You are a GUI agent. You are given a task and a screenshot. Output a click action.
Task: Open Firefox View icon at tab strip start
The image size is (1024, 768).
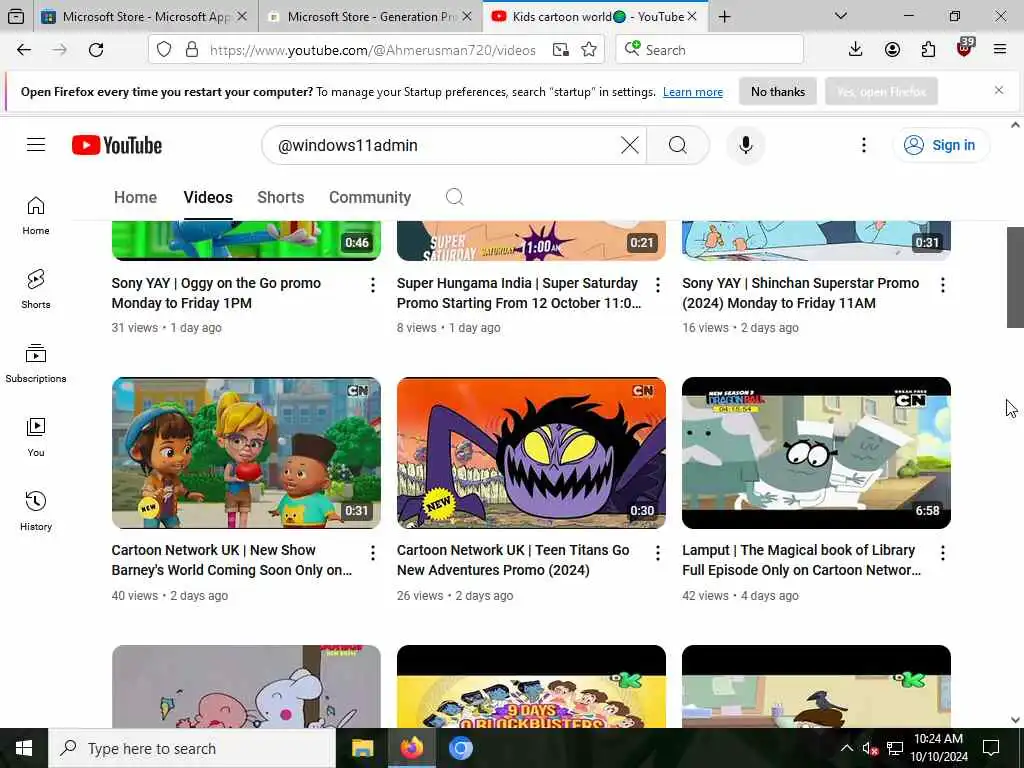point(16,17)
